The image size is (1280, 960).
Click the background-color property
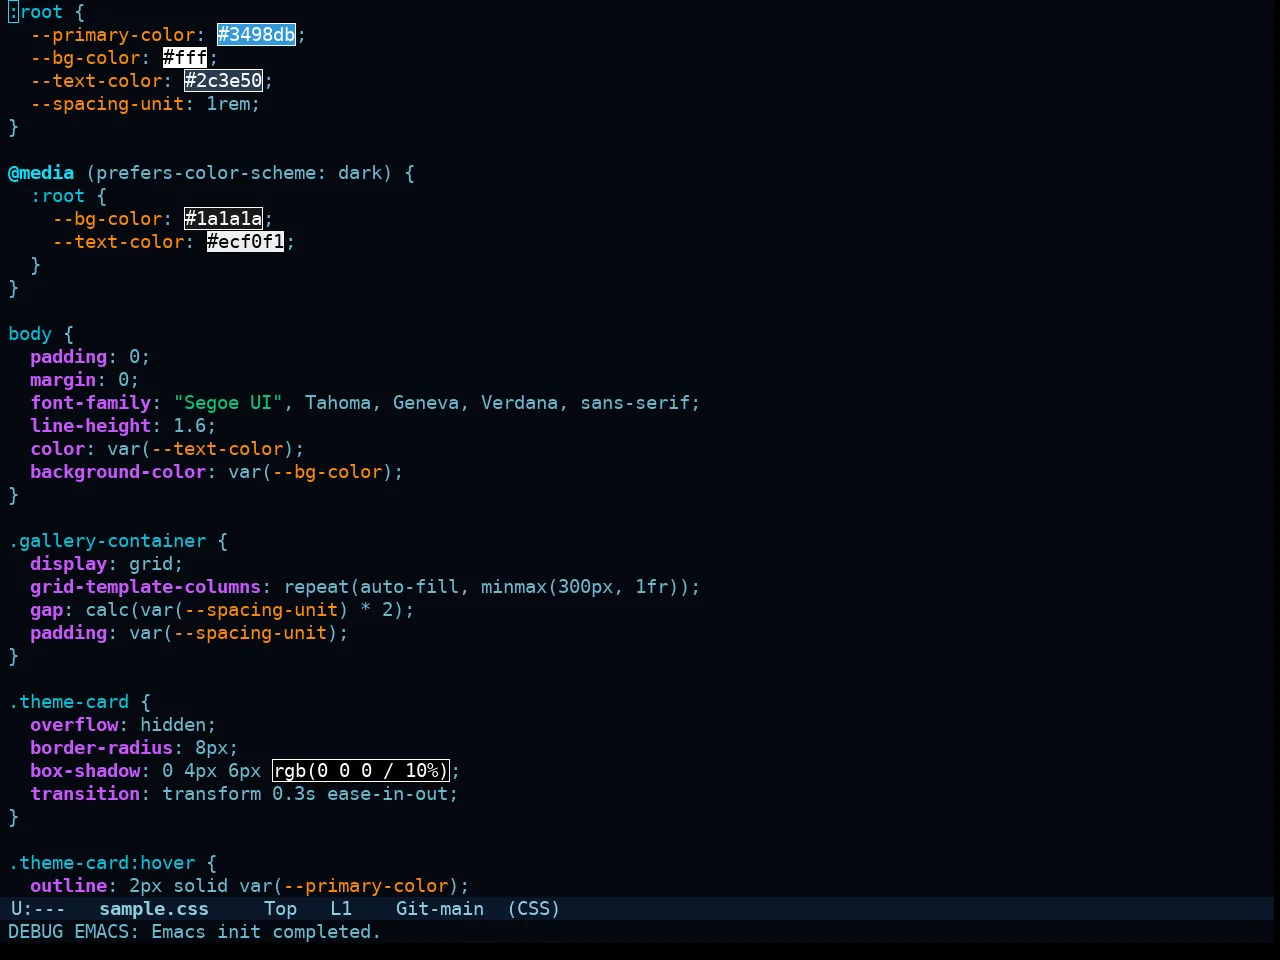[x=118, y=472]
